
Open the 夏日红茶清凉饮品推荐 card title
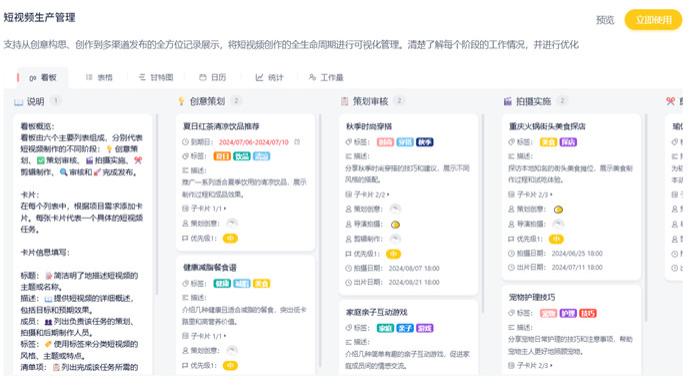[221, 126]
